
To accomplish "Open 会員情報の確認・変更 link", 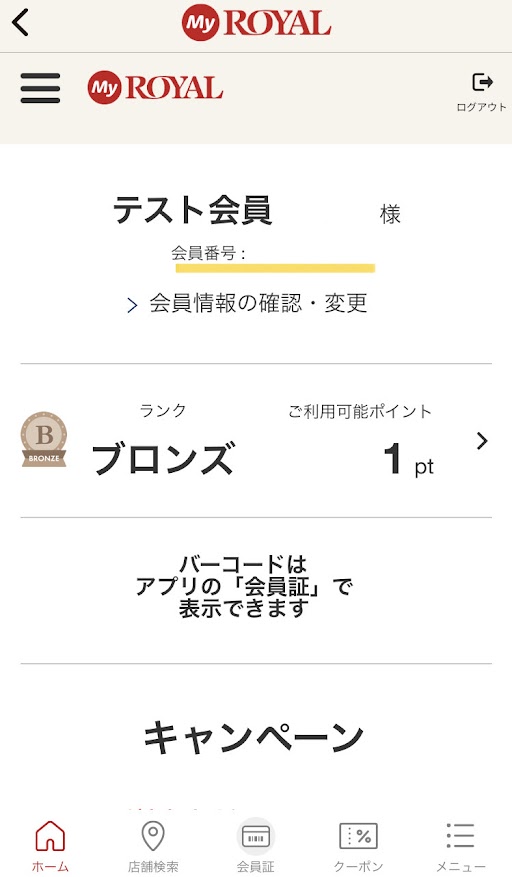I will click(258, 303).
